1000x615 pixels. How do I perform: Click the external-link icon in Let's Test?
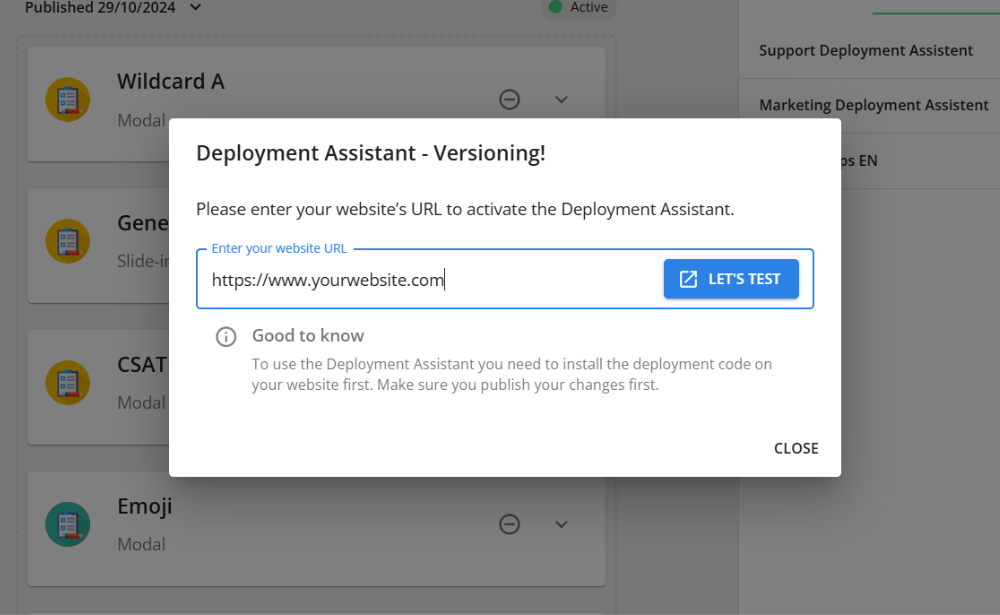[688, 279]
